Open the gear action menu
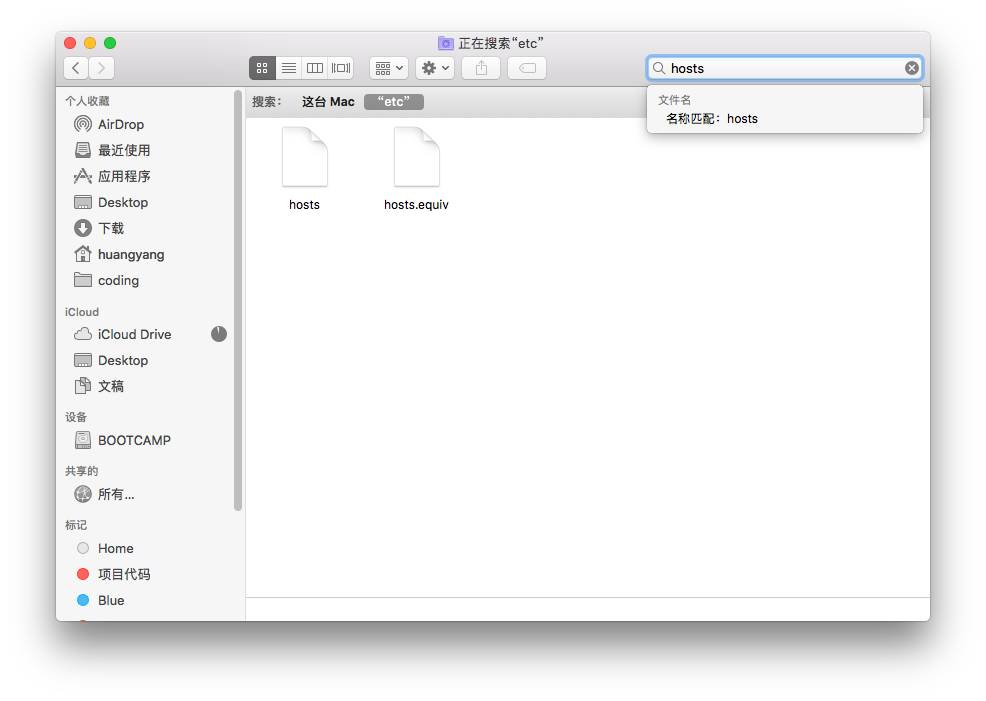986x701 pixels. (435, 68)
